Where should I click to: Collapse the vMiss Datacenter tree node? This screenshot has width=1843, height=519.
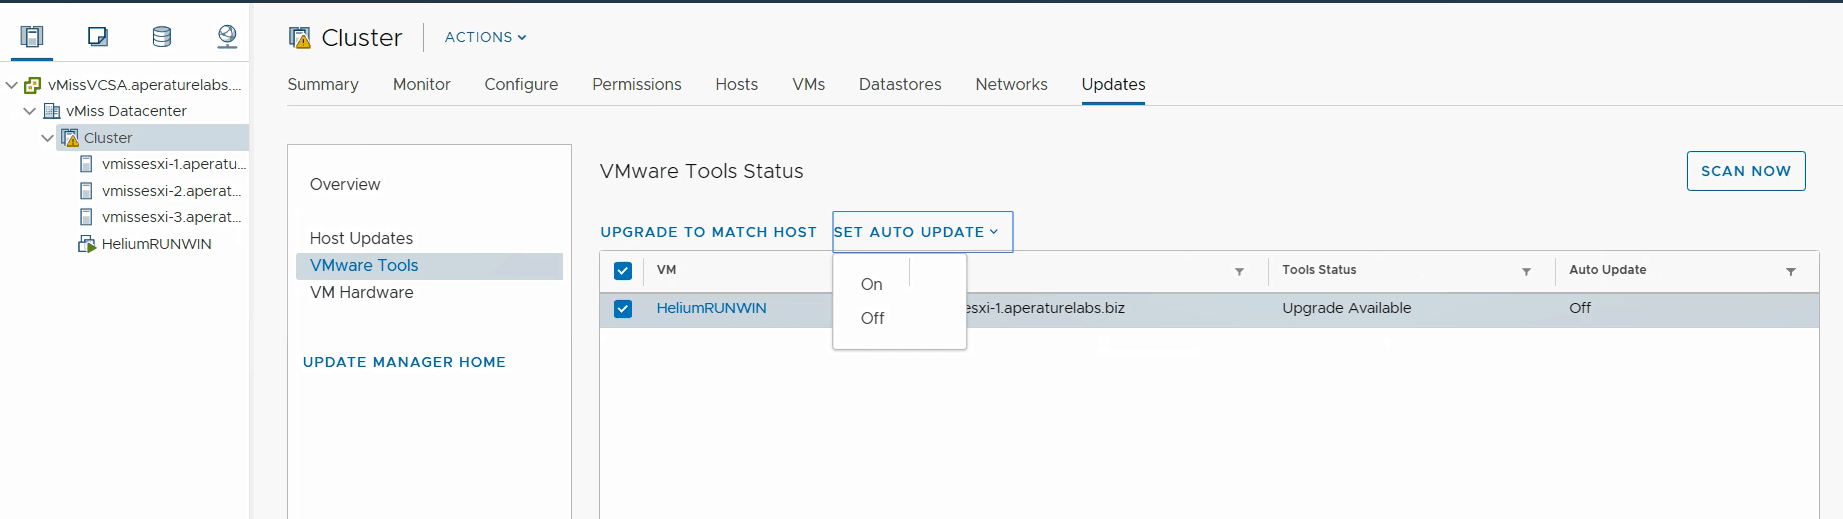tap(30, 111)
